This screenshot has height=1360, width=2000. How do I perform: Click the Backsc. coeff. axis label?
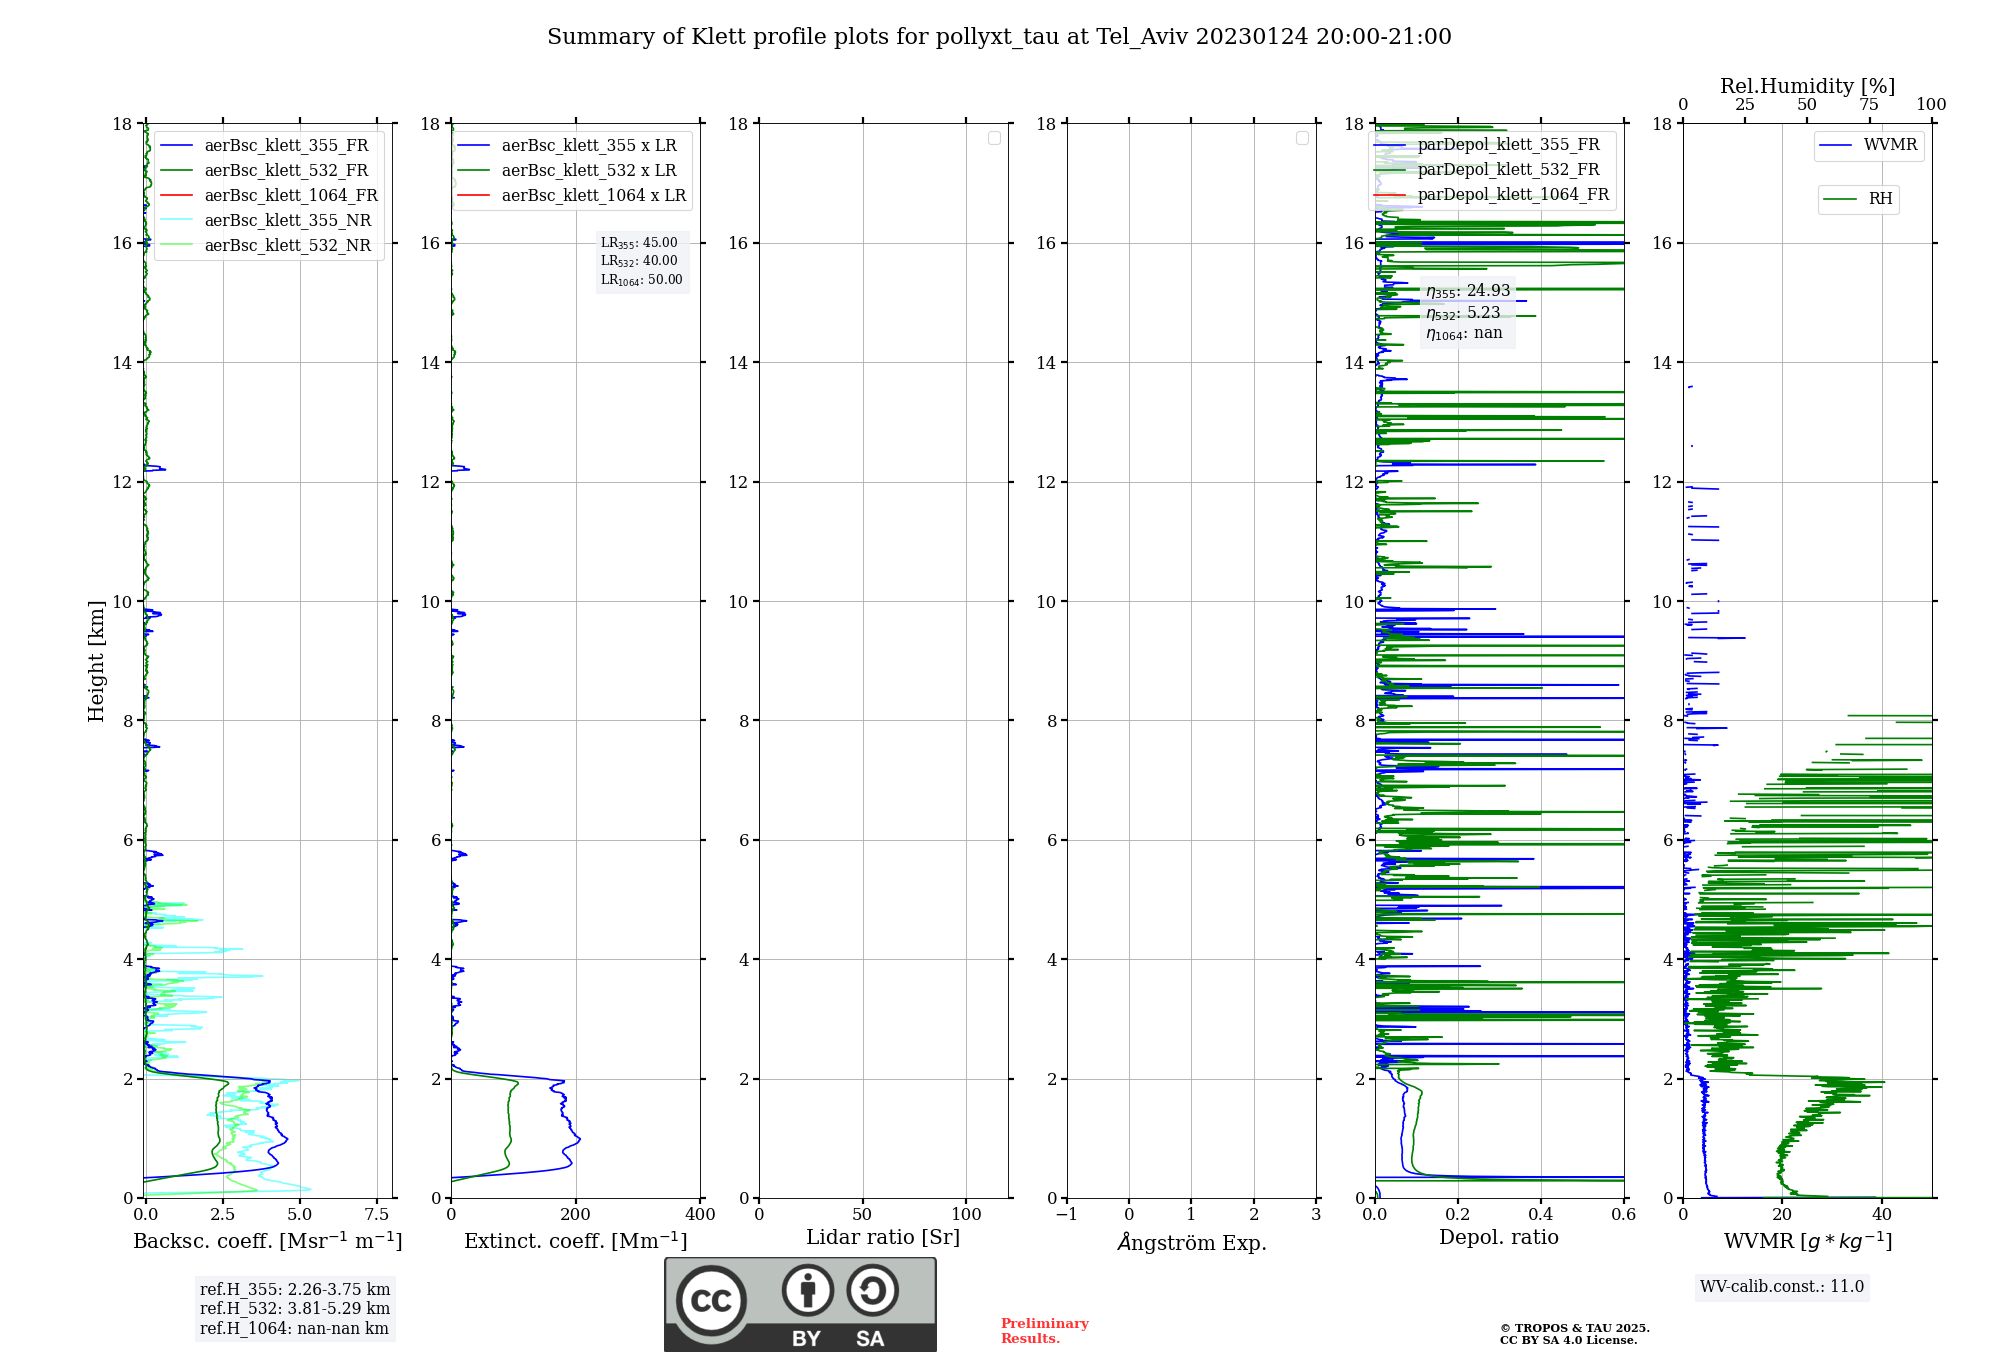pos(268,1241)
